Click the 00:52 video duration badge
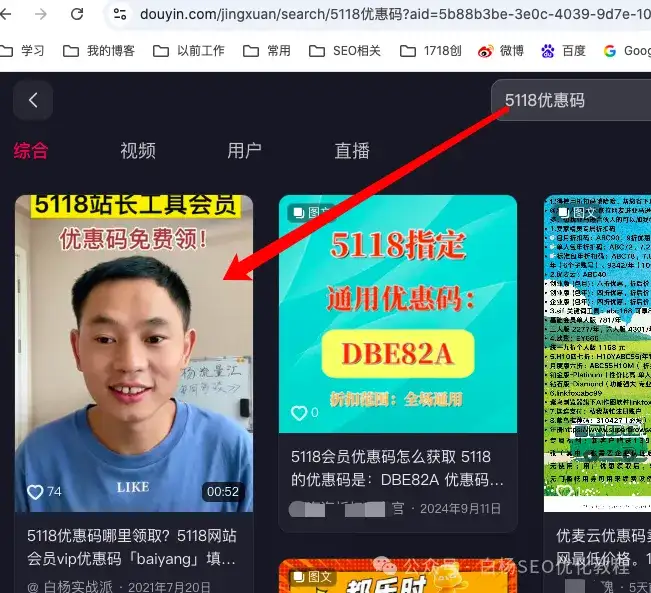The height and width of the screenshot is (593, 651). (x=223, y=492)
